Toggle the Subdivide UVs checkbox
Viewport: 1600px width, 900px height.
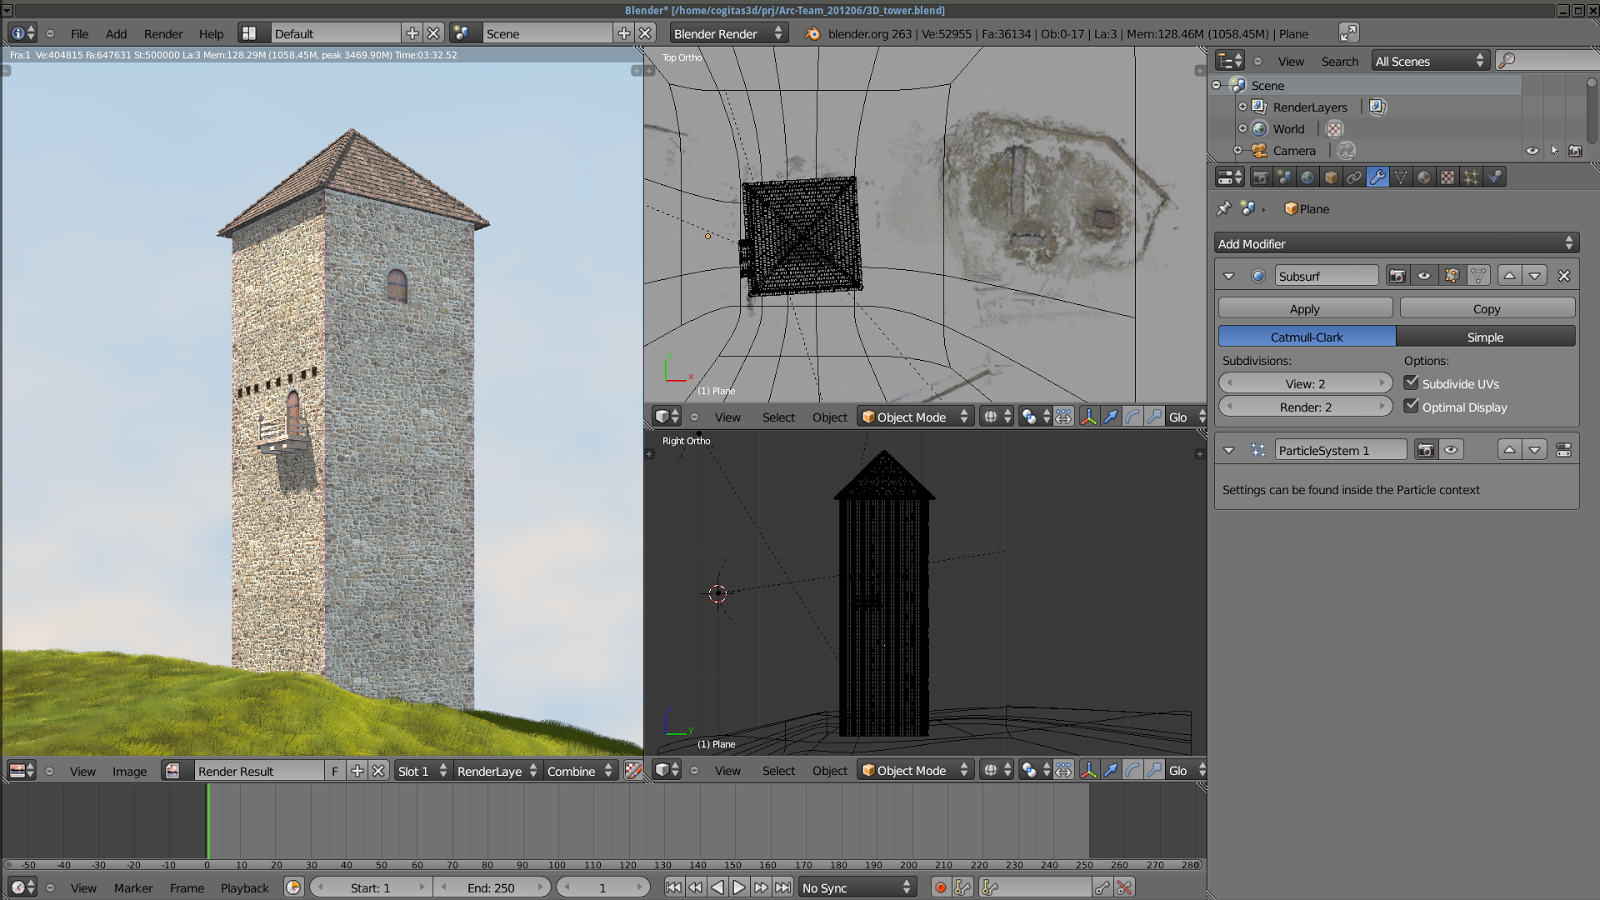[1412, 383]
